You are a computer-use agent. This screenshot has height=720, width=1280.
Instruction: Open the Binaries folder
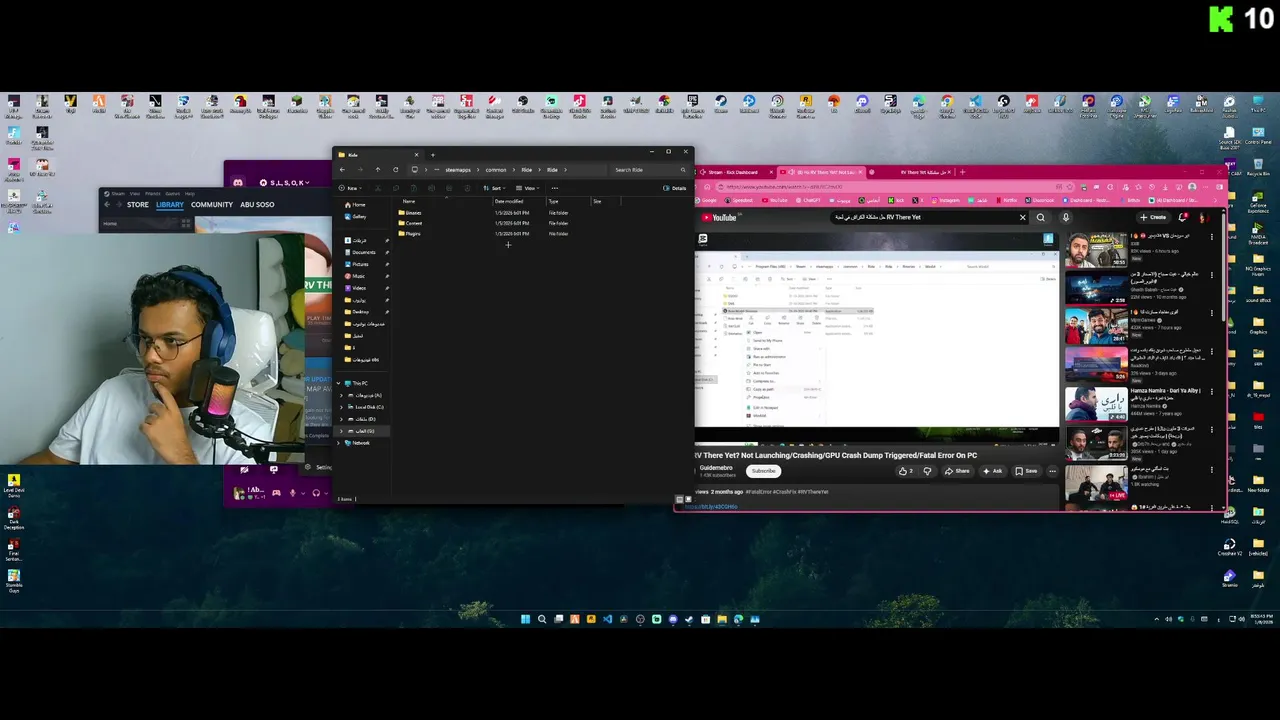410,213
